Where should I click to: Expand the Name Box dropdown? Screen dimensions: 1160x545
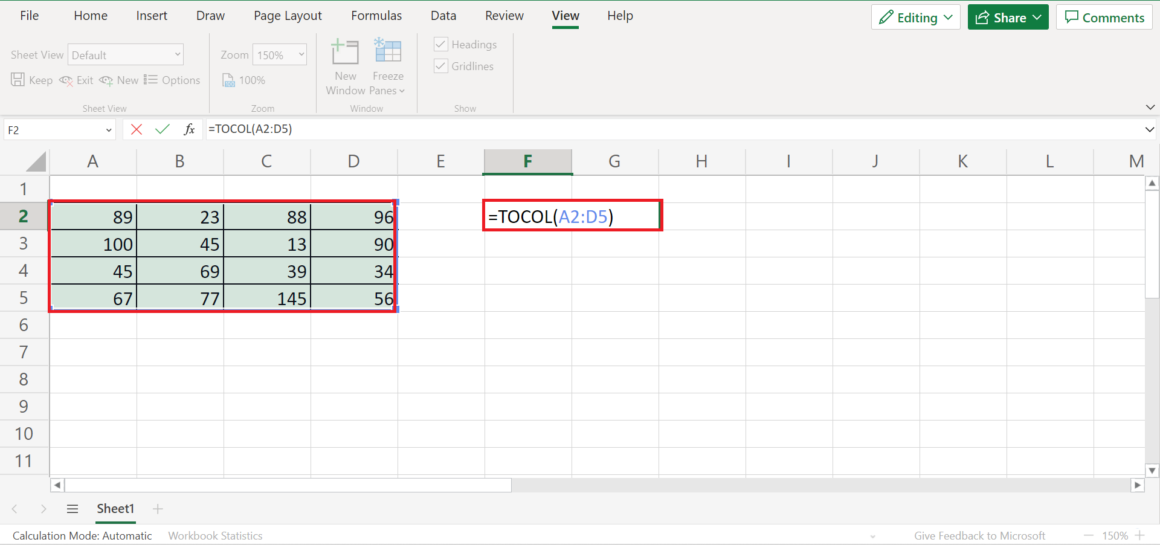point(109,130)
